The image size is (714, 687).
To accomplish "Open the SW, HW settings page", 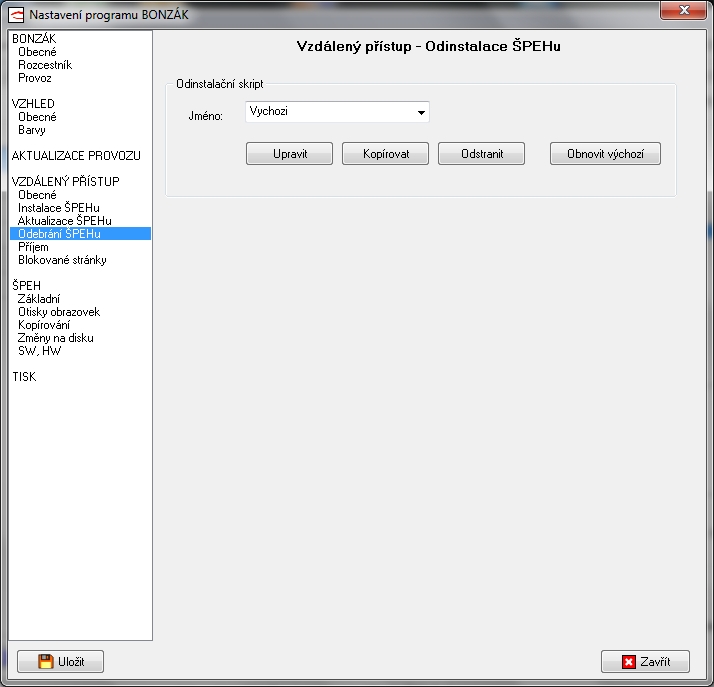I will coord(40,351).
